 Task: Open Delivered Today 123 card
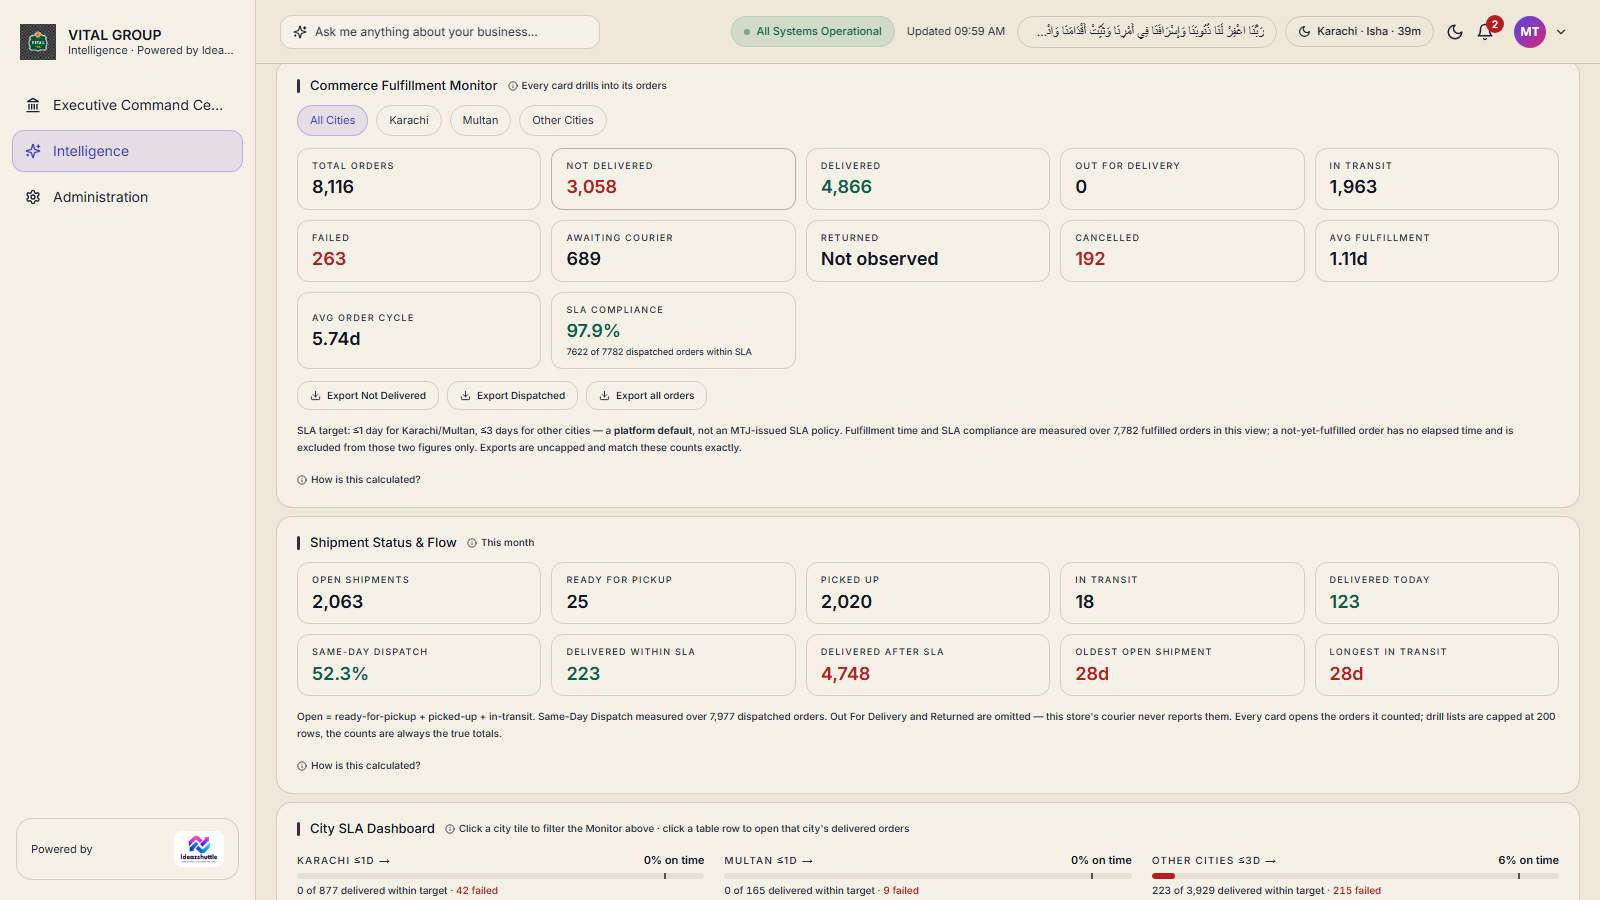click(1437, 593)
